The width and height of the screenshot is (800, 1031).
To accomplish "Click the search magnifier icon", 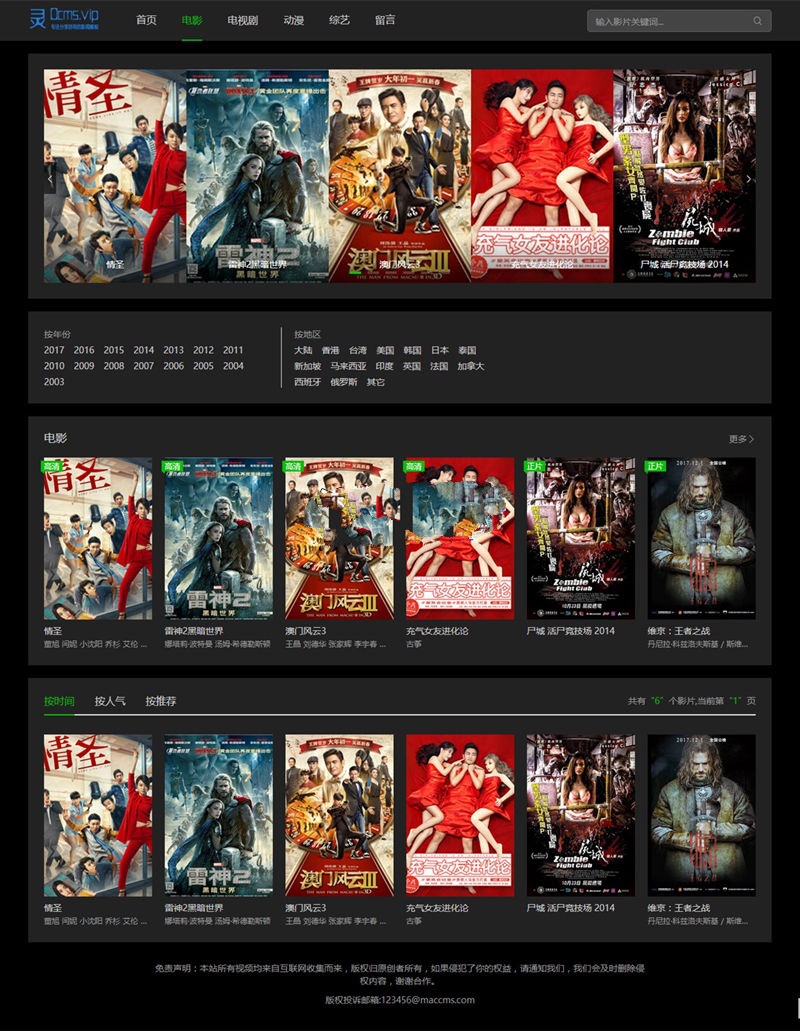I will 758,20.
